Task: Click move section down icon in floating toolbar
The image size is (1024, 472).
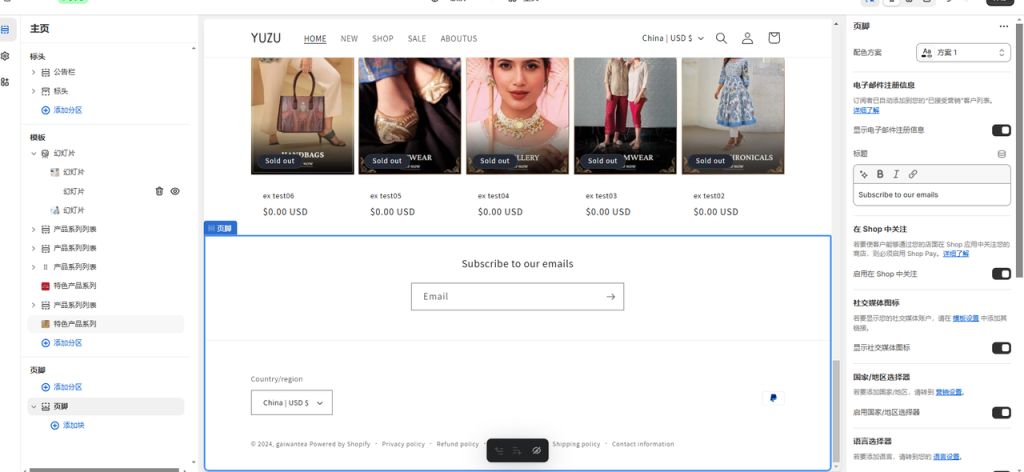Action: [x=517, y=450]
